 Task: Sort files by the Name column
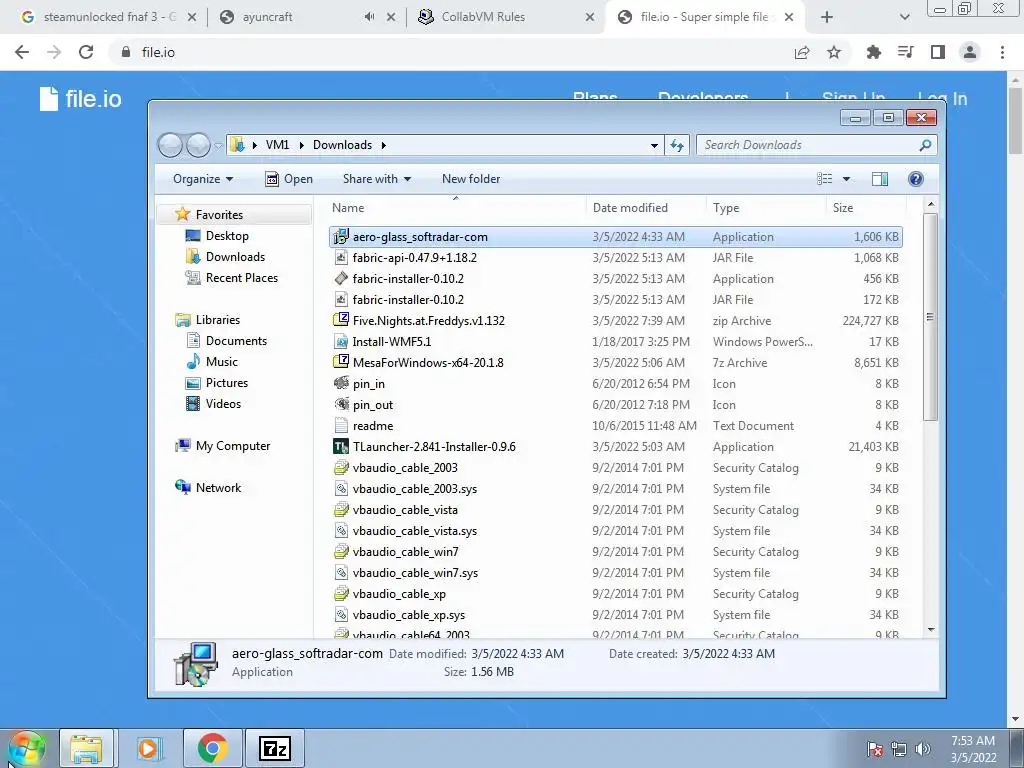[x=456, y=208]
